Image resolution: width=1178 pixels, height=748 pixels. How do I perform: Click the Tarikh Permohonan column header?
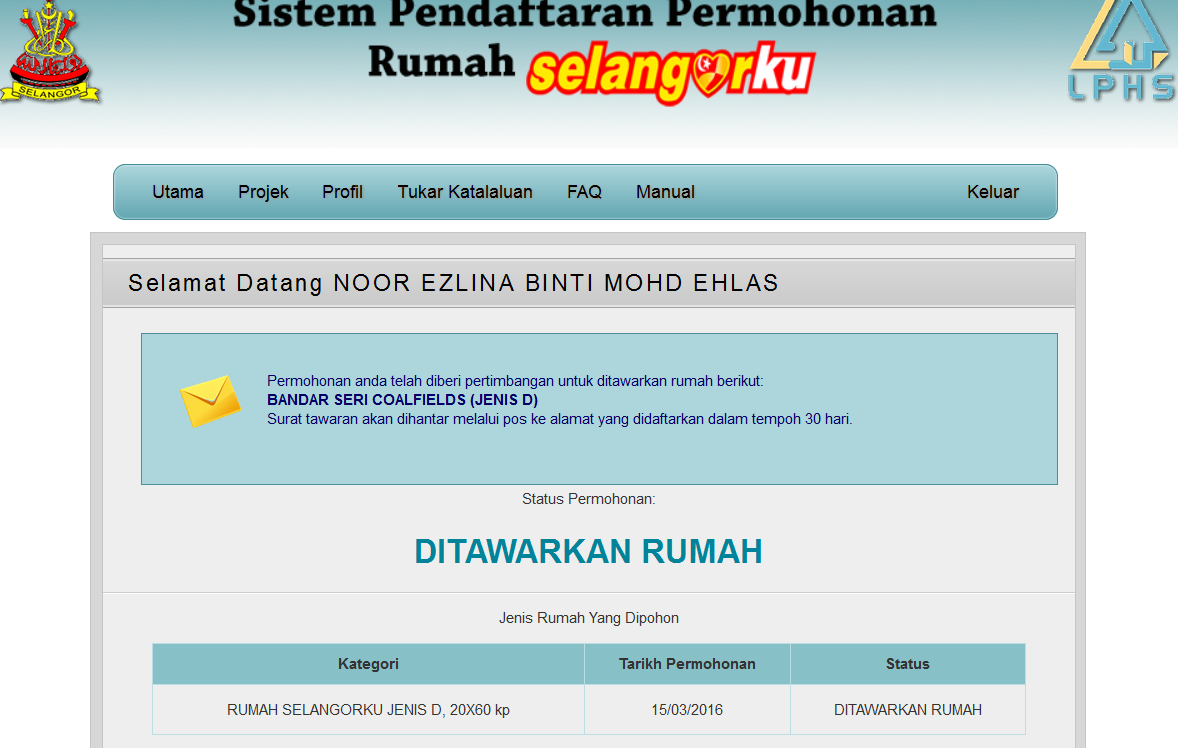pyautogui.click(x=687, y=664)
